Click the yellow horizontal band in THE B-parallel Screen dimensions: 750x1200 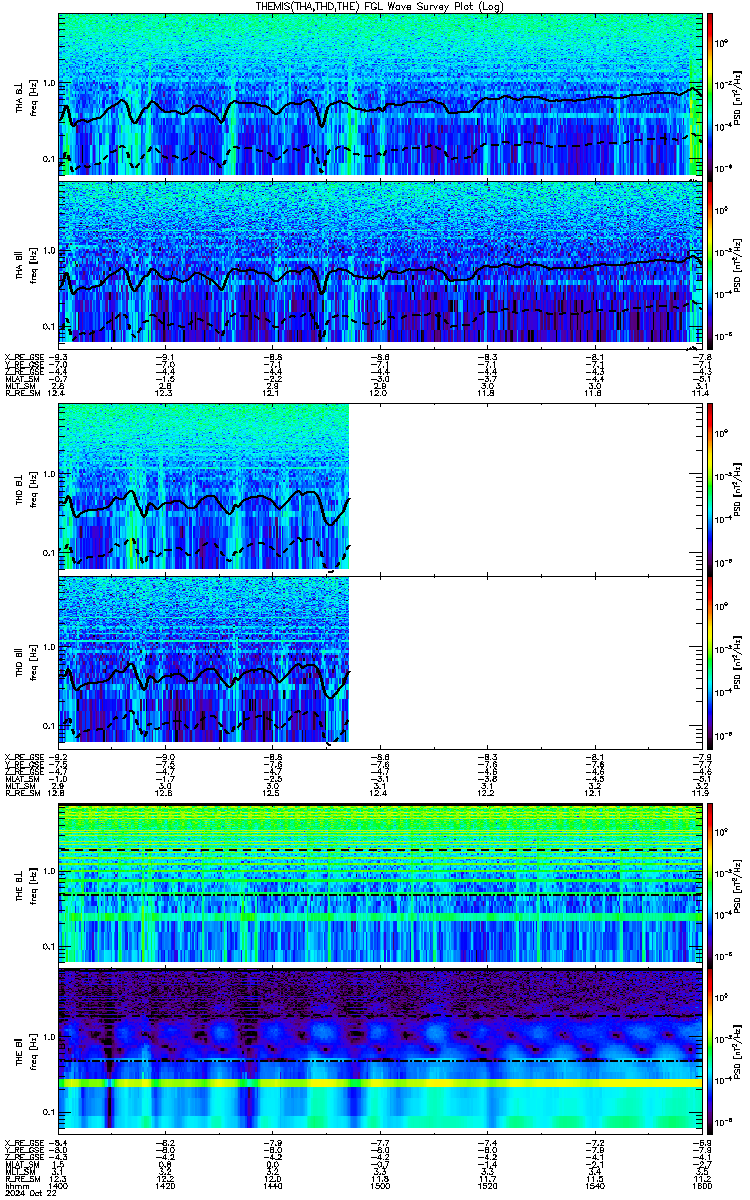coord(380,1083)
